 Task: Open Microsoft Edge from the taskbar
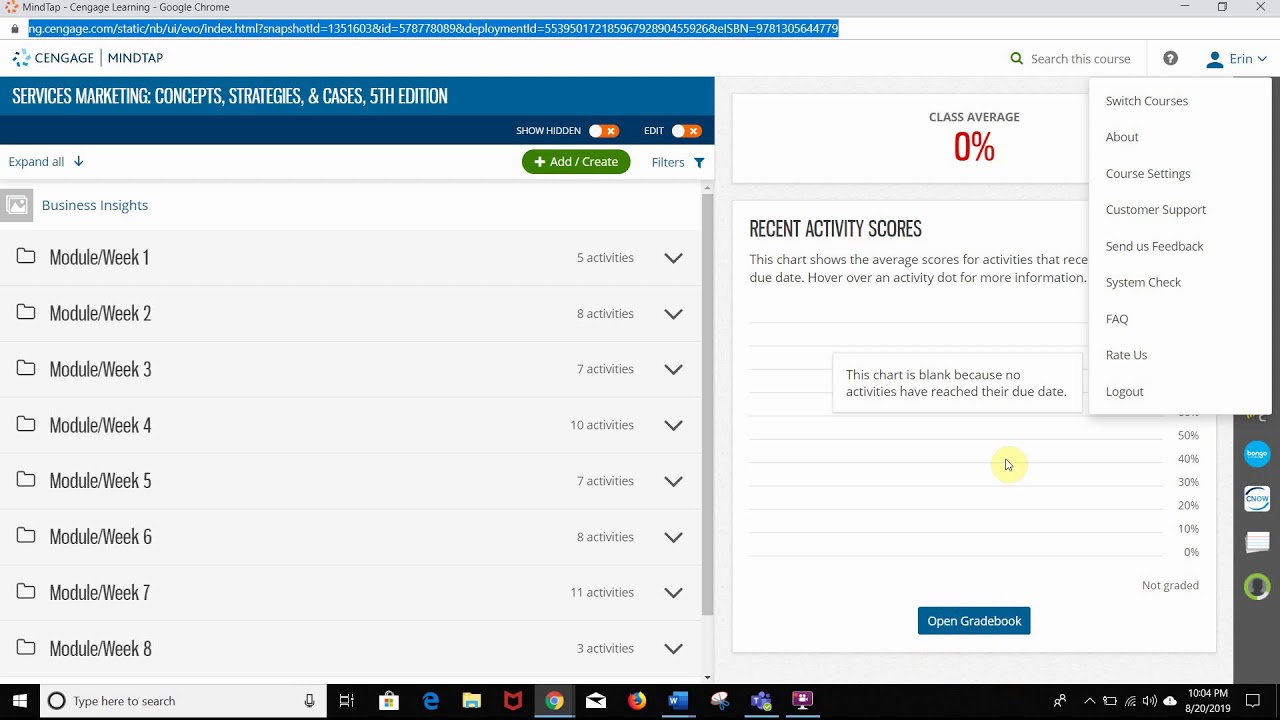pyautogui.click(x=431, y=701)
